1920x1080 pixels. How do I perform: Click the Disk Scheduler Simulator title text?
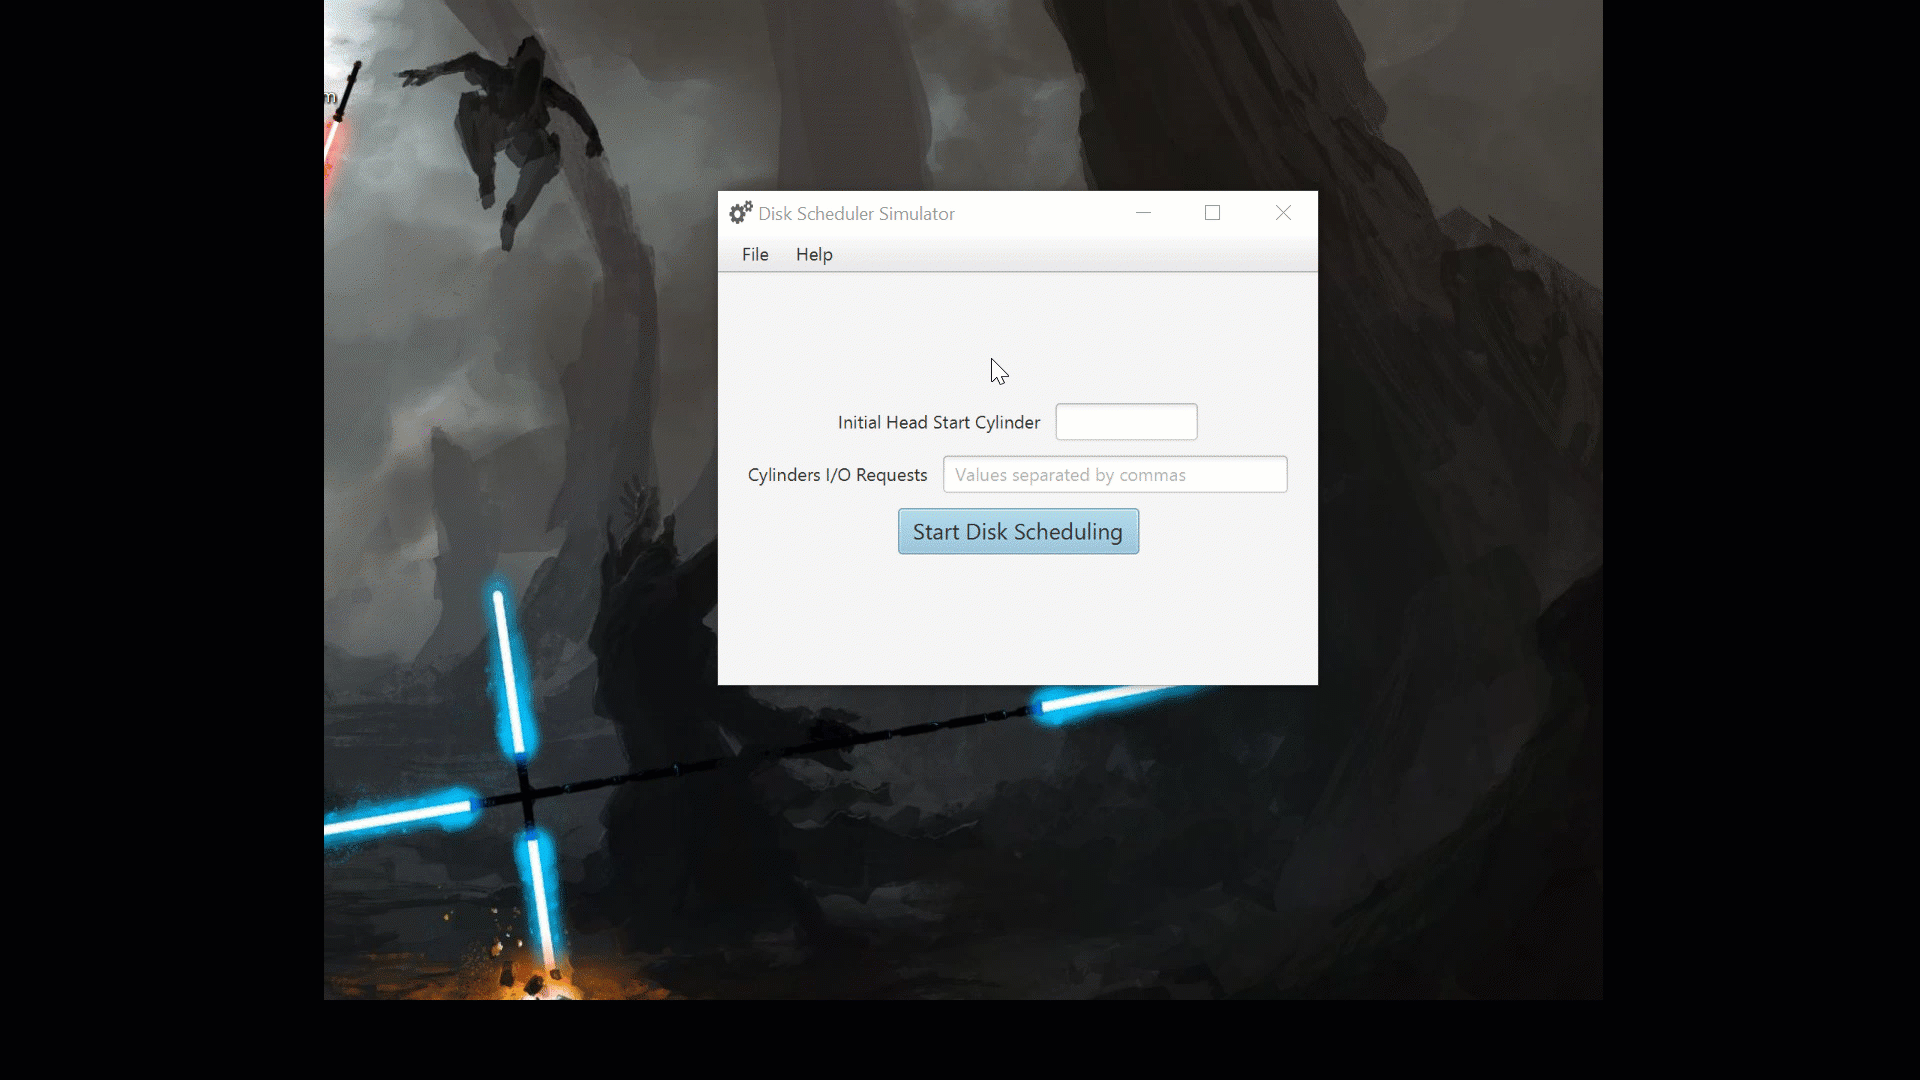coord(856,214)
